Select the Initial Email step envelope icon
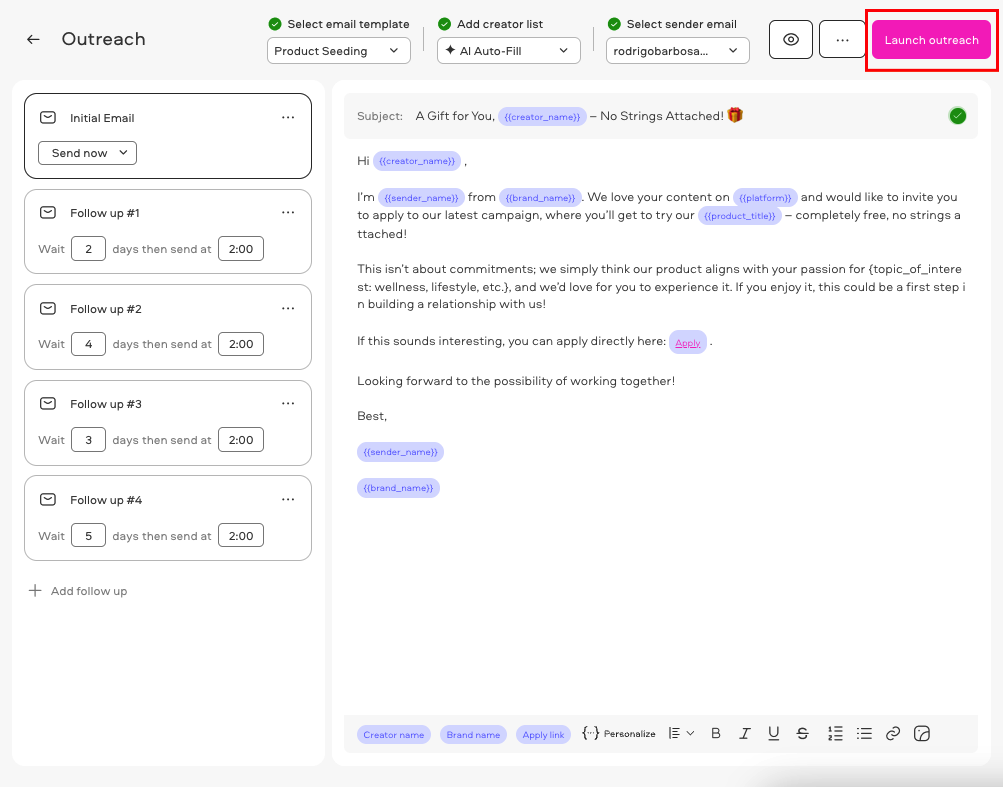The image size is (1003, 787). [x=48, y=117]
